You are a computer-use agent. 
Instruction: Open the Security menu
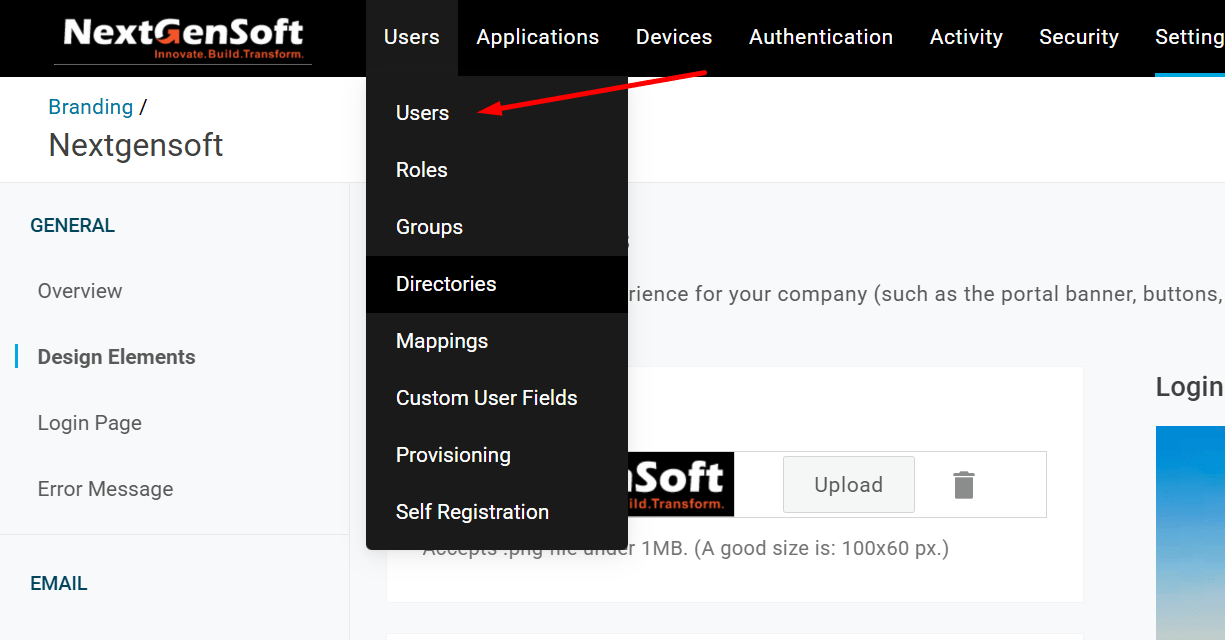(1078, 37)
